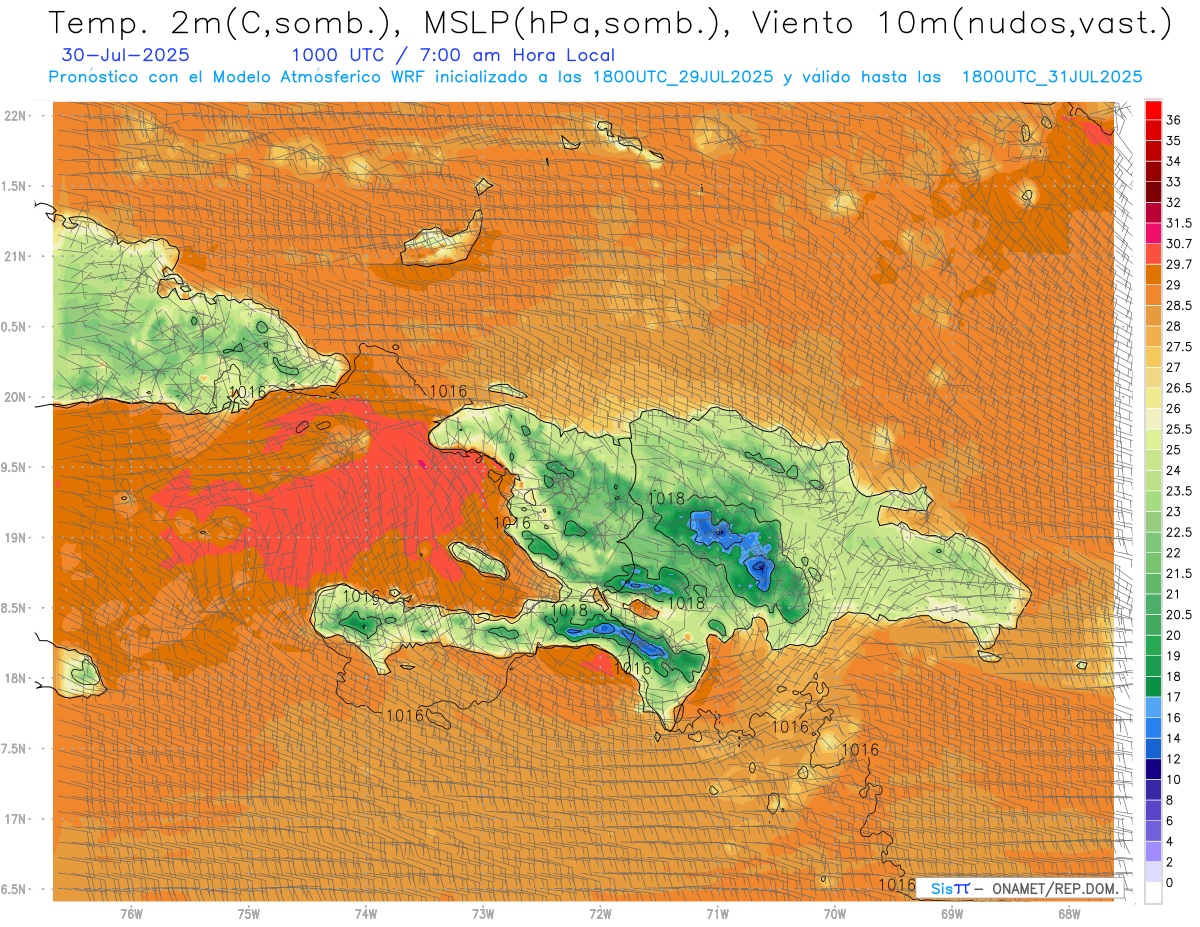
Task: Click the 'Pronóstico con el Modelo Atmósferico WRF' line
Action: (x=238, y=77)
